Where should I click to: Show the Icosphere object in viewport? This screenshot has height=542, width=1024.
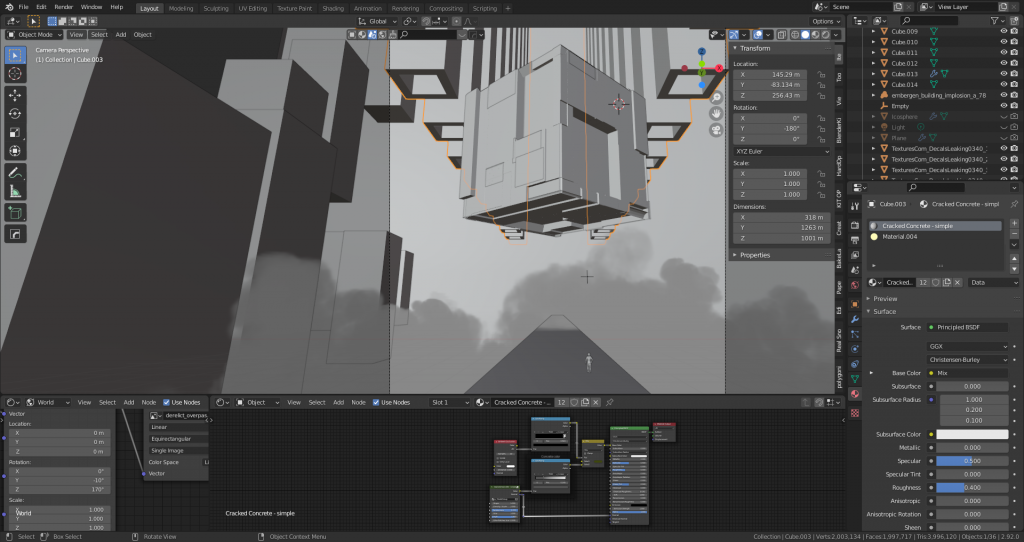pos(1004,117)
